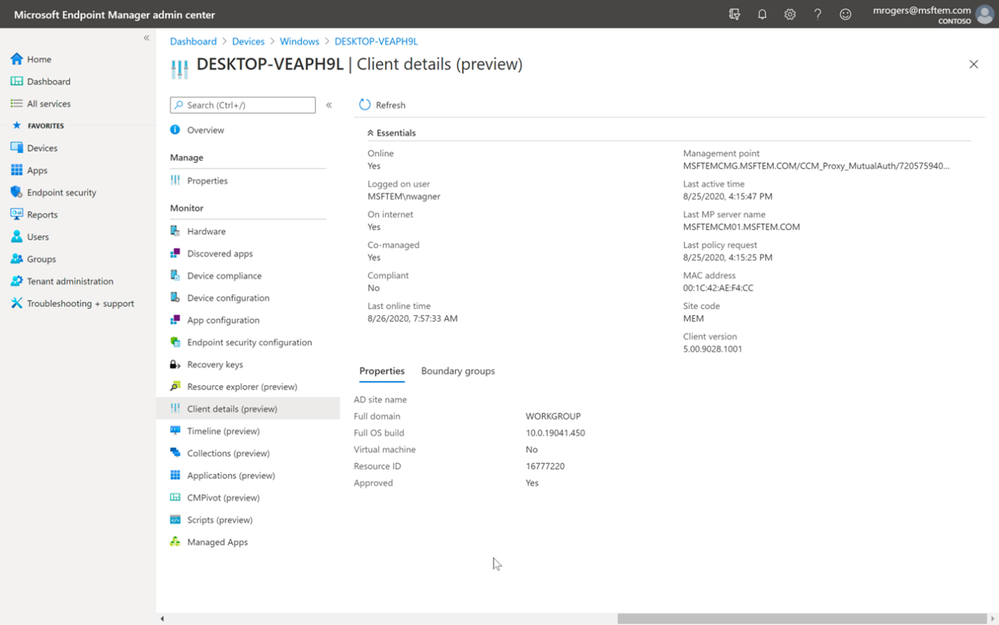Screen dimensions: 999x625
Task: Select the Properties tab under Essentials
Action: pyautogui.click(x=382, y=371)
